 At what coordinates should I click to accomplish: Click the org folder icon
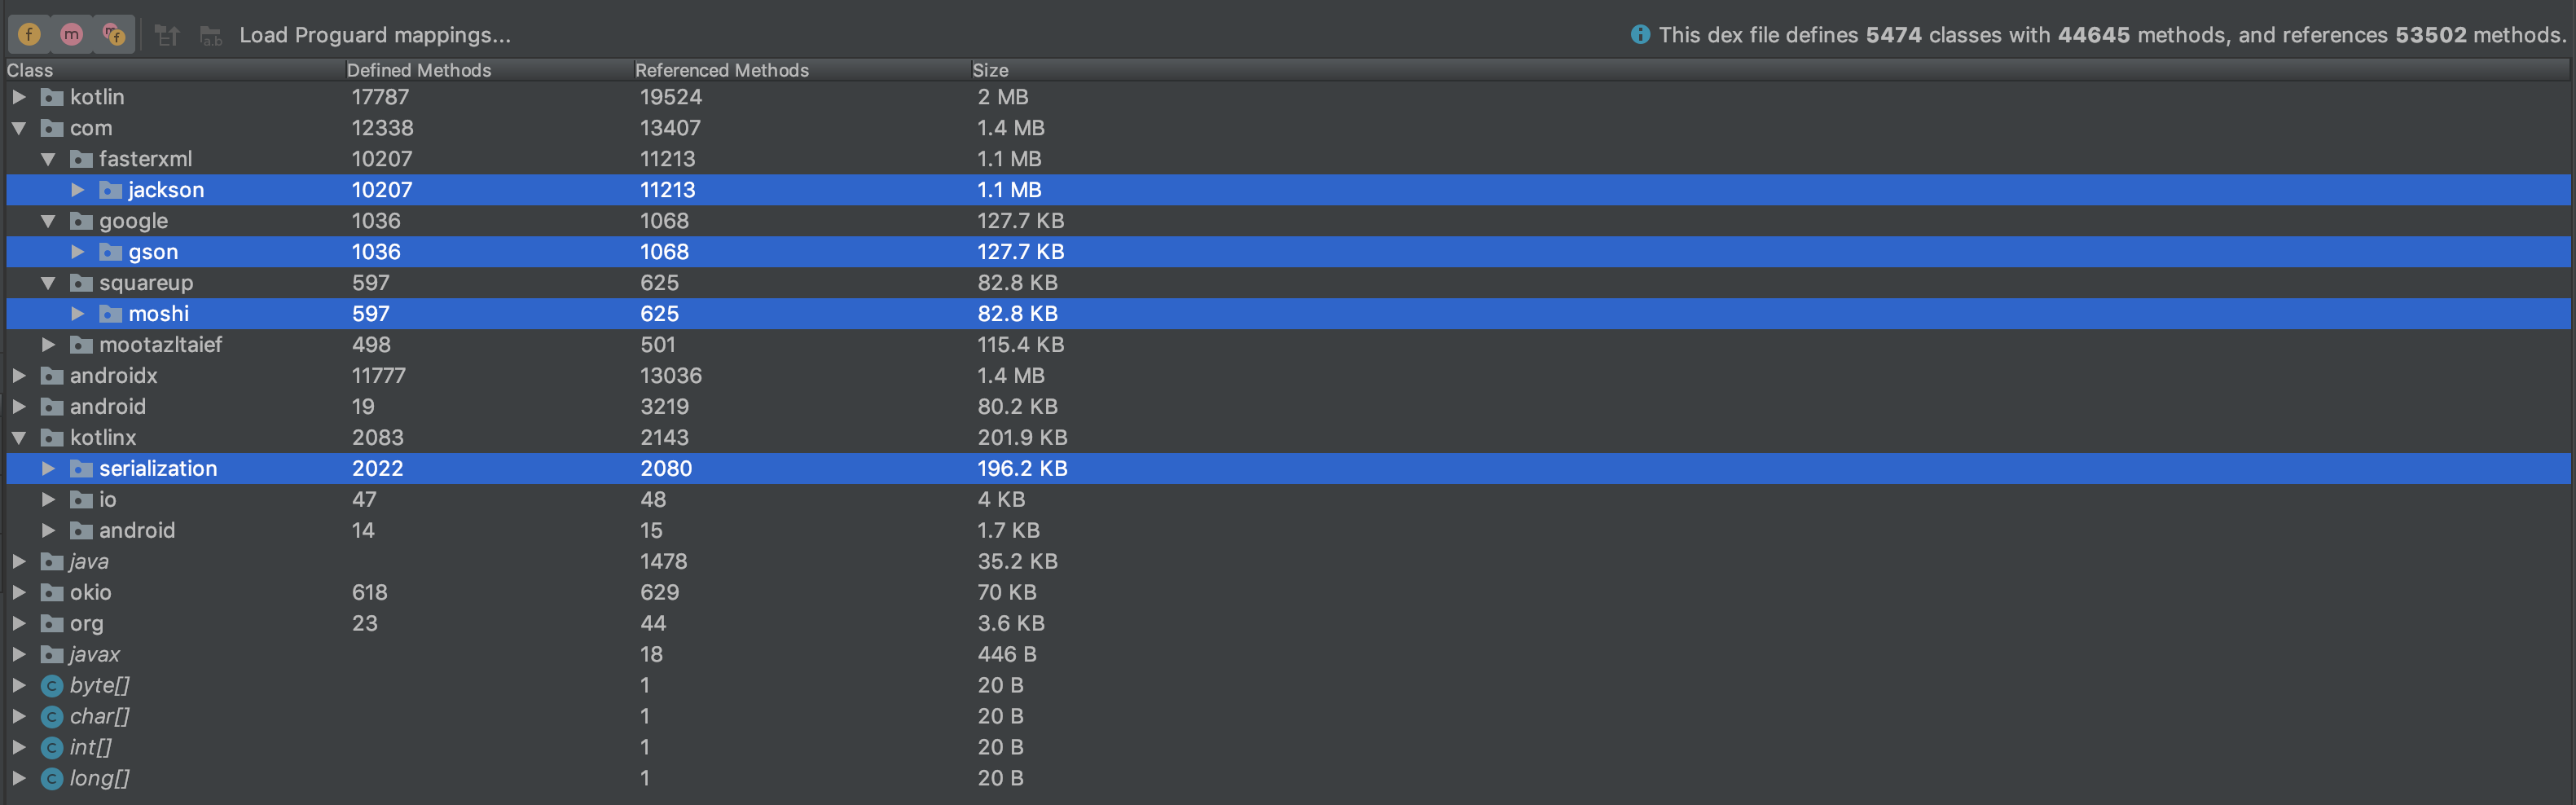[x=52, y=624]
